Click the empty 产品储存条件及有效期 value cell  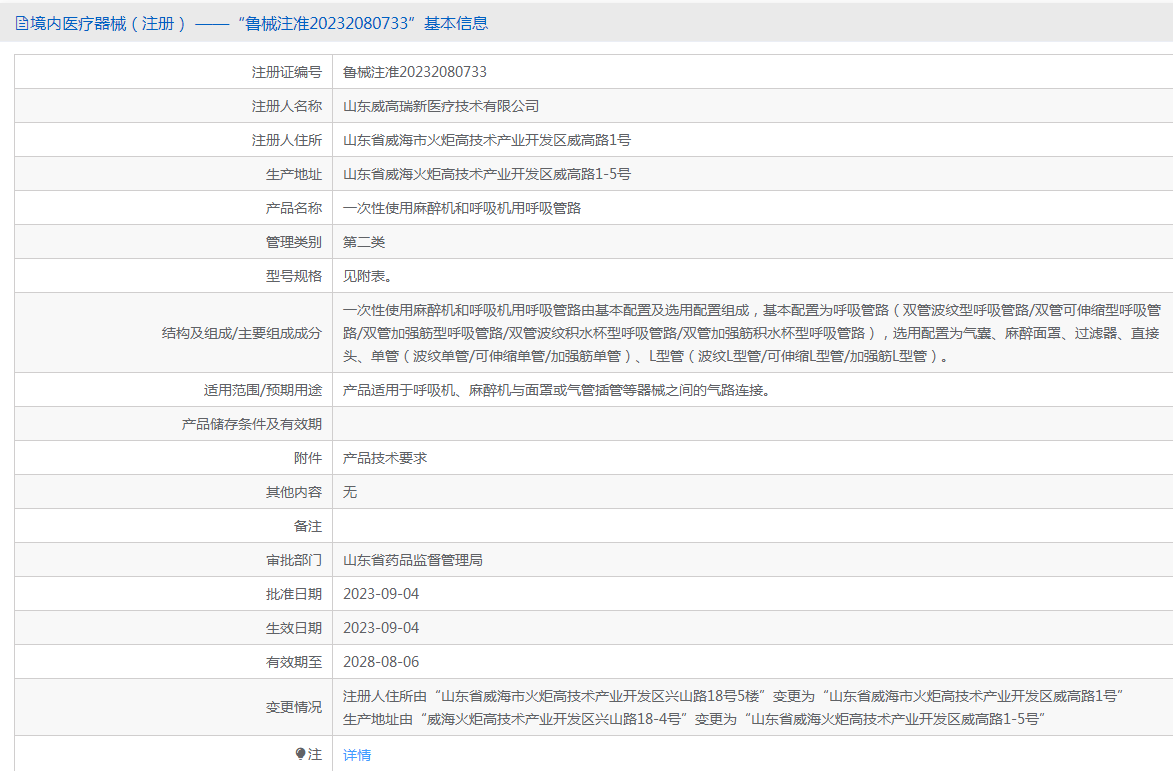pyautogui.click(x=750, y=424)
